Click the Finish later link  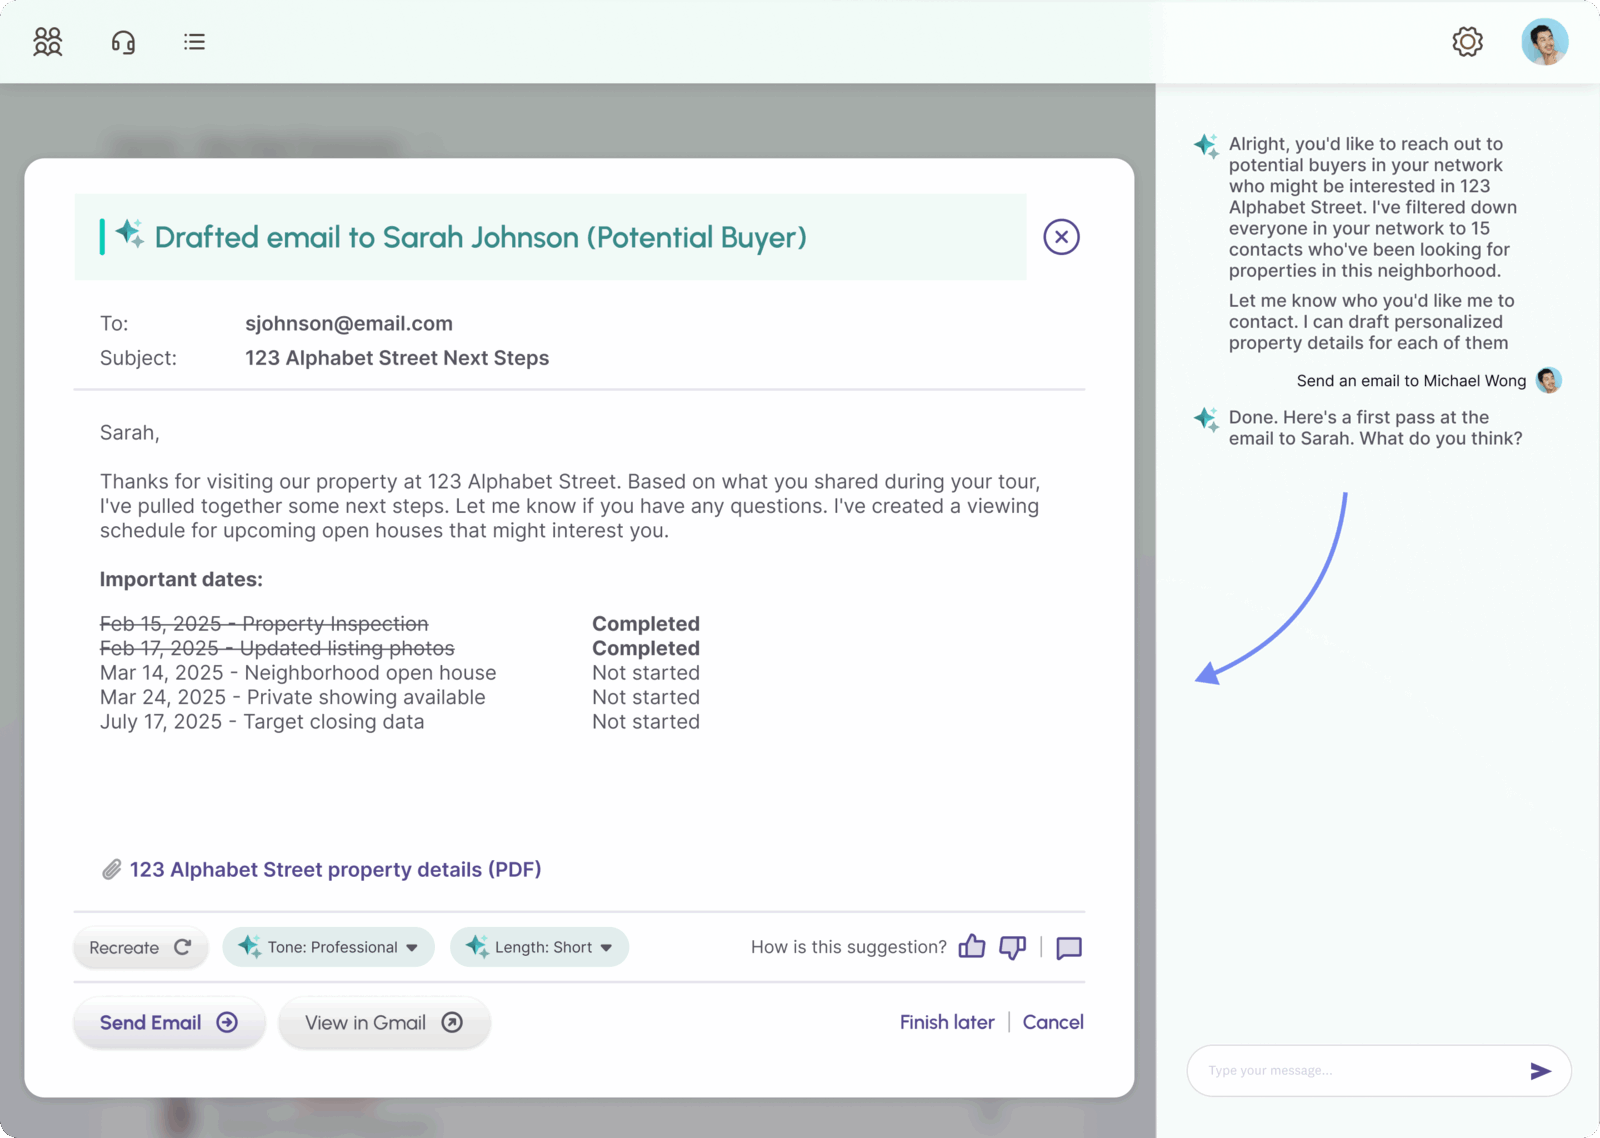point(947,1022)
